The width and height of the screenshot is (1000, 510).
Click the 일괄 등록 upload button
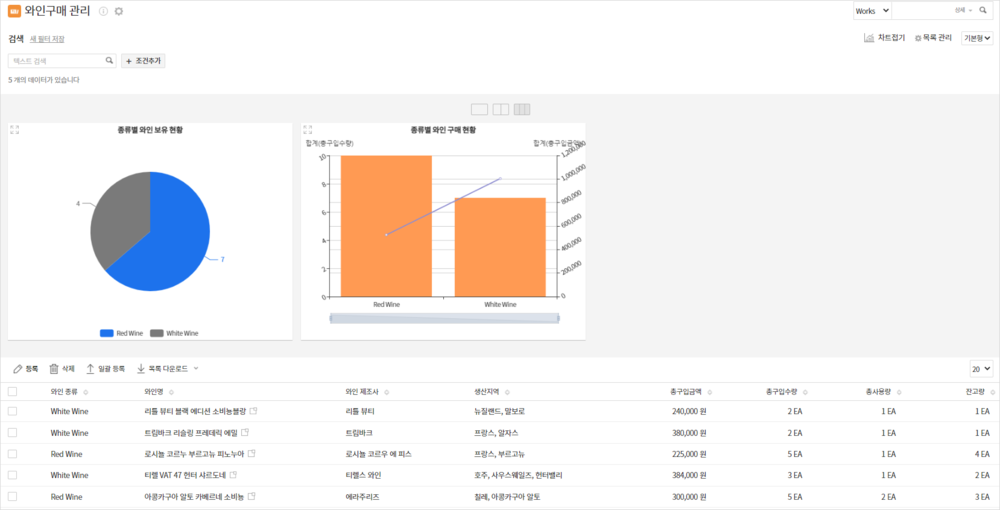tap(105, 368)
